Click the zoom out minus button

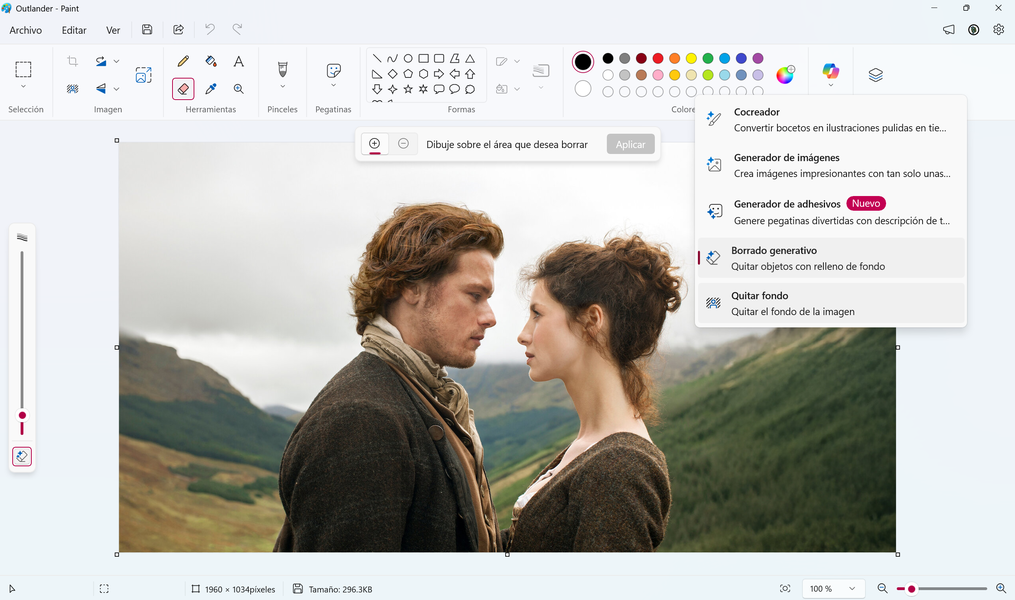882,588
